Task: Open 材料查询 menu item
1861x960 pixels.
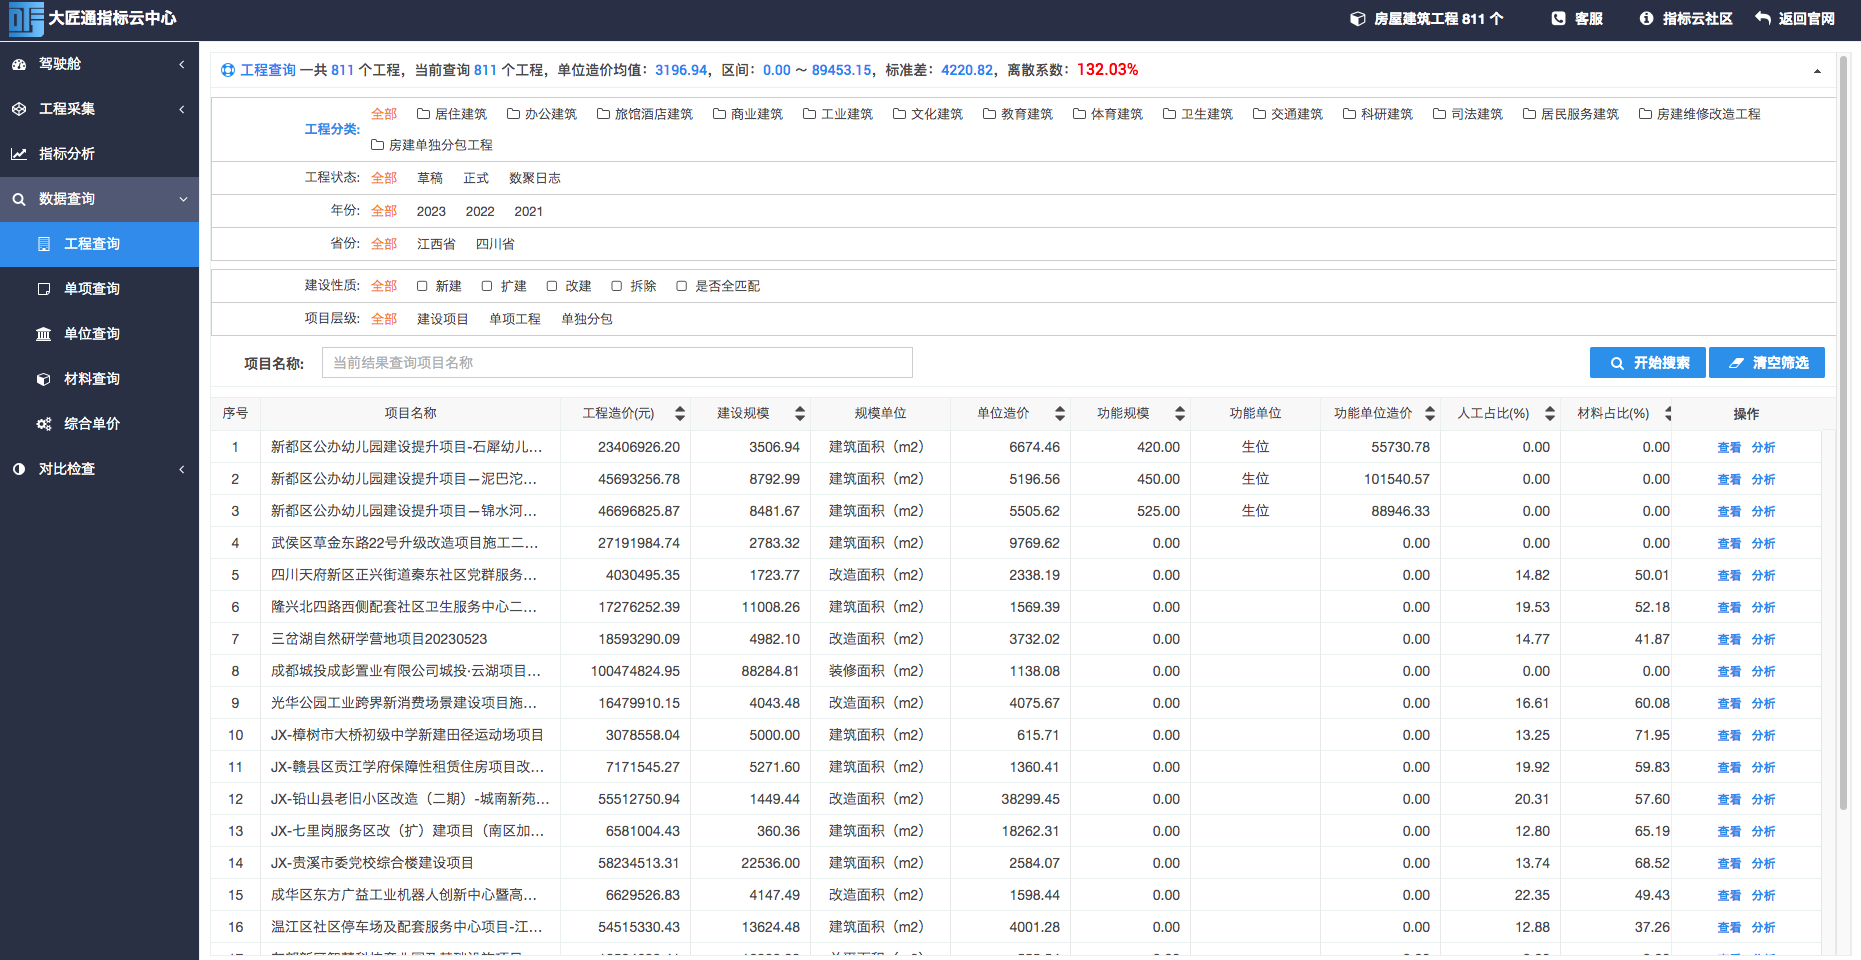Action: coord(100,379)
